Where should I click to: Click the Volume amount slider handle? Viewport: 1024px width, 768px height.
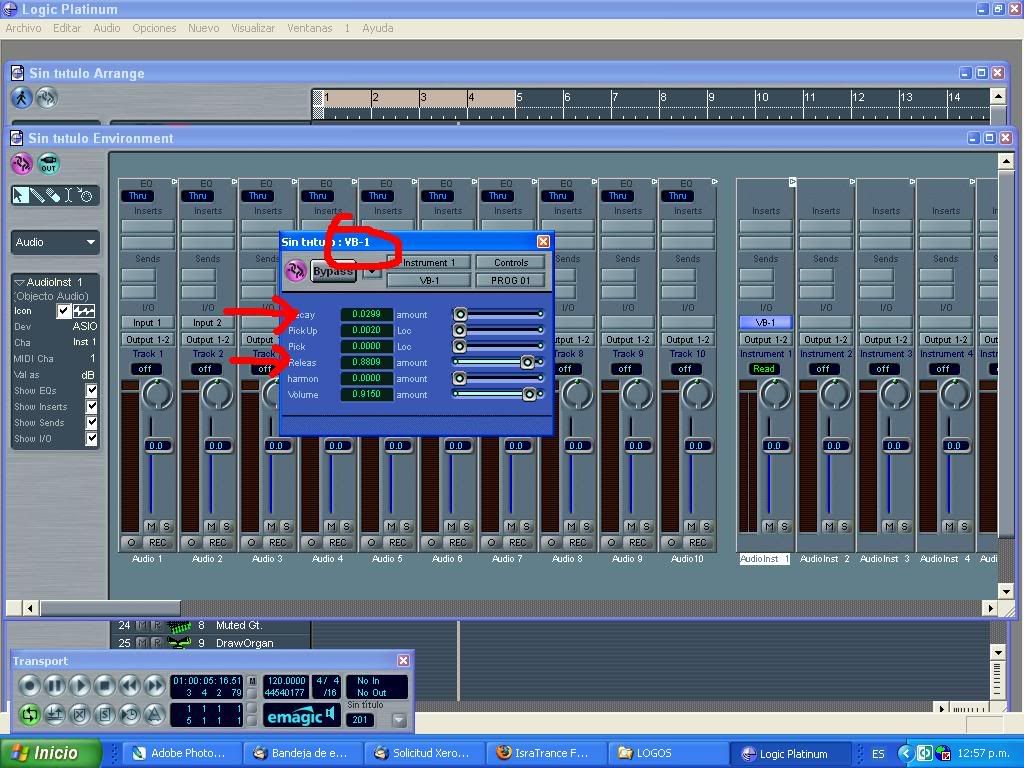tap(530, 394)
